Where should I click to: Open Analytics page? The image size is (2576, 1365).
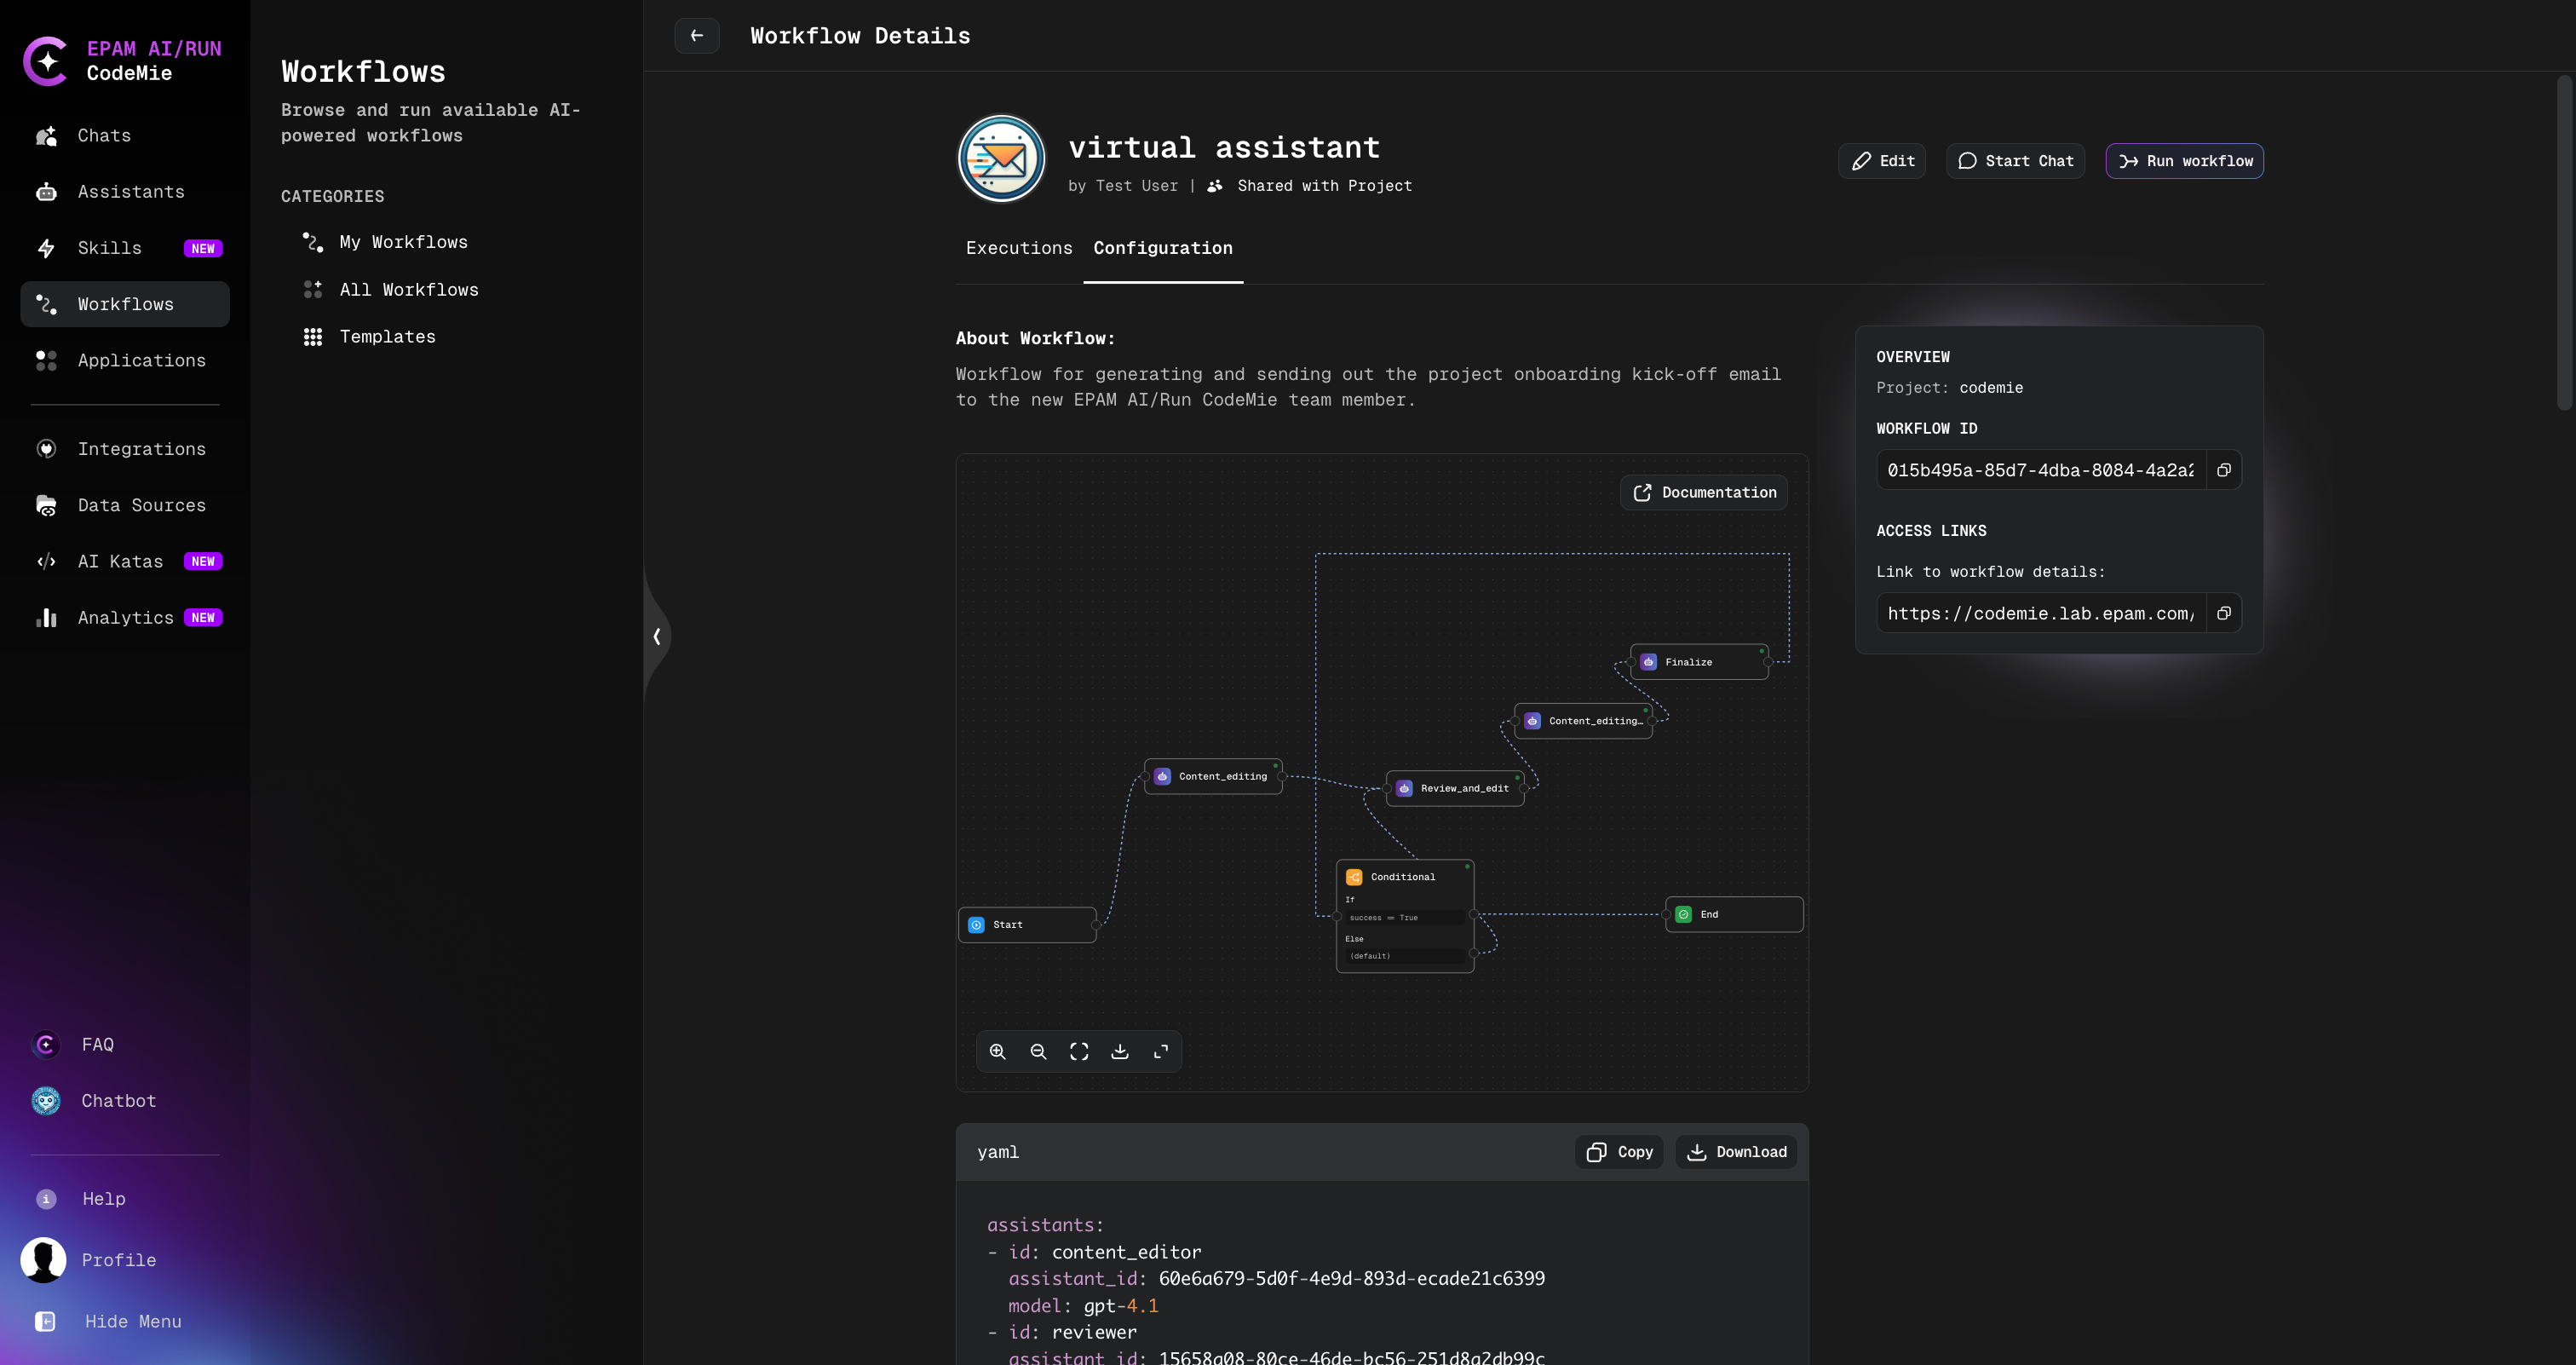click(125, 617)
